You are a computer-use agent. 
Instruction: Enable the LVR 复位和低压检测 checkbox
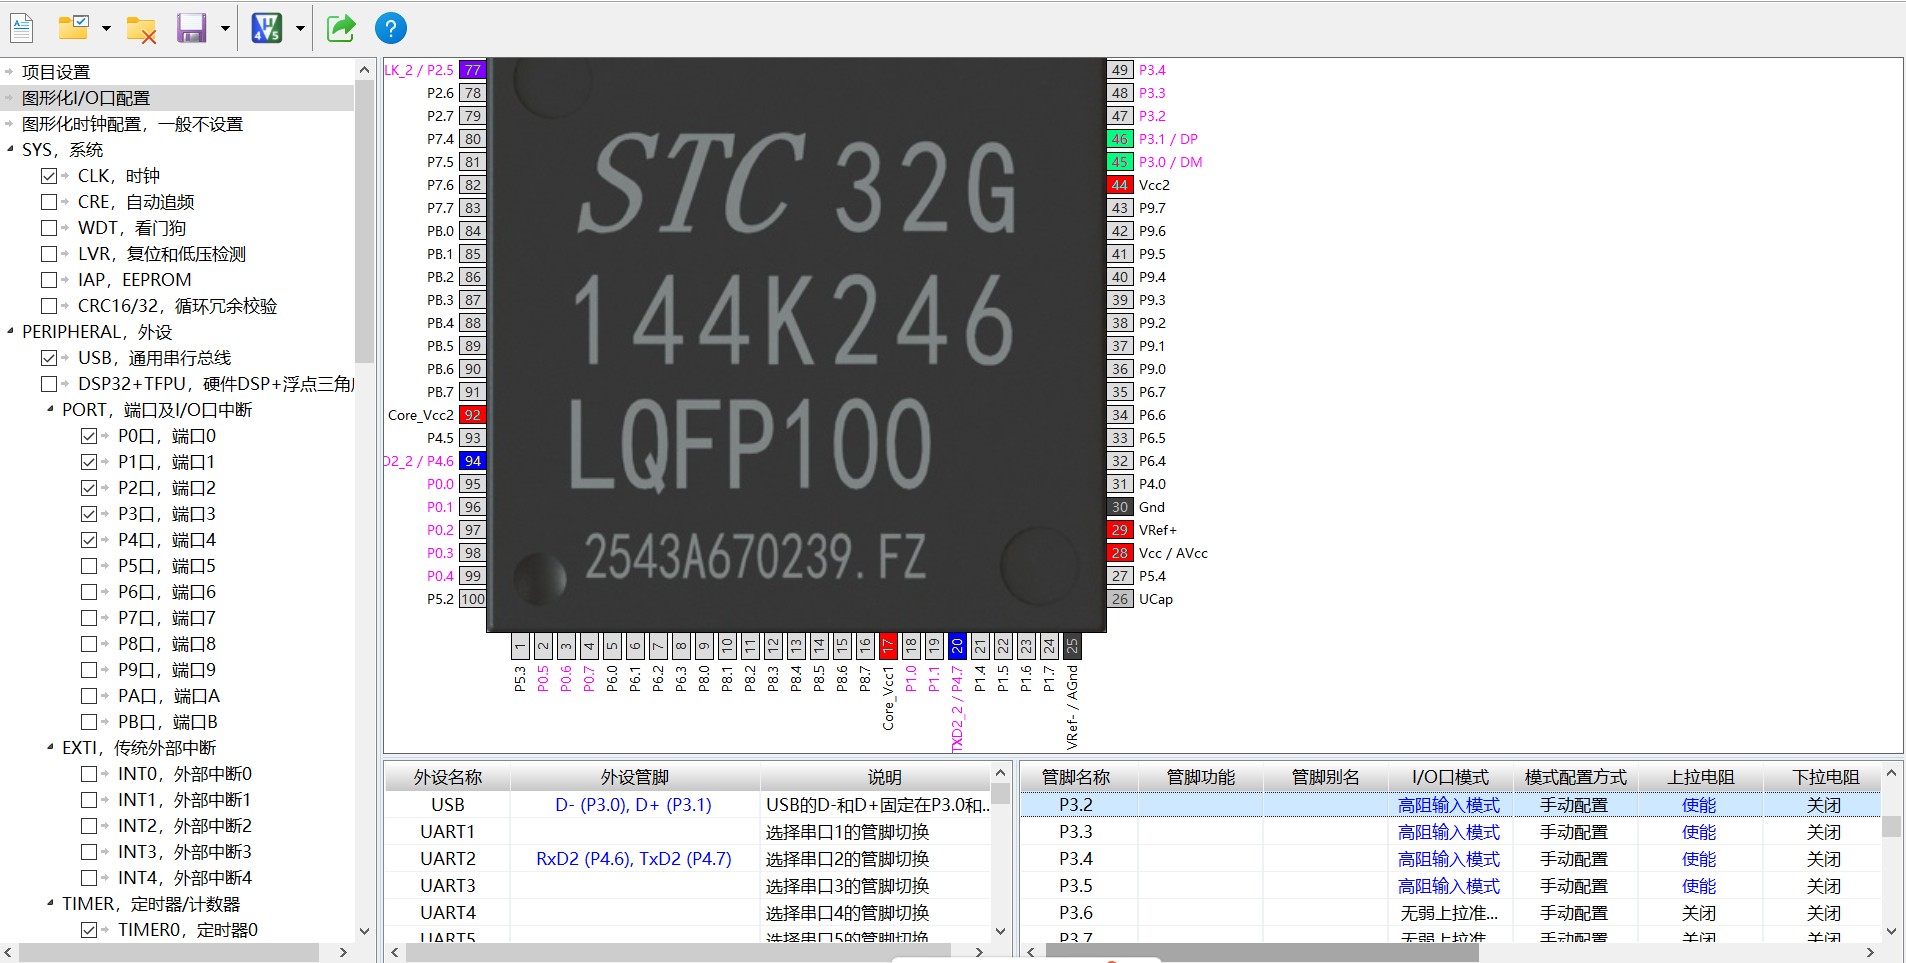(x=49, y=254)
